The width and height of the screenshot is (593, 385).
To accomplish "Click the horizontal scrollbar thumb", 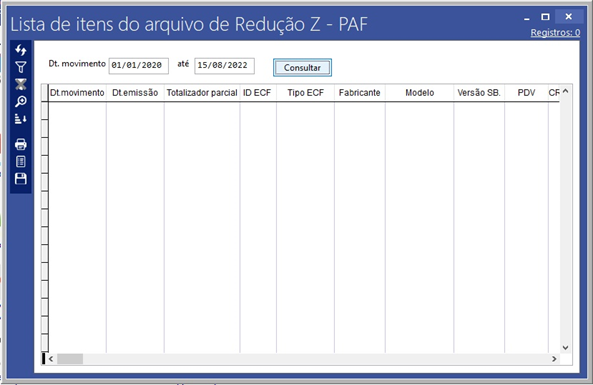I will [70, 359].
